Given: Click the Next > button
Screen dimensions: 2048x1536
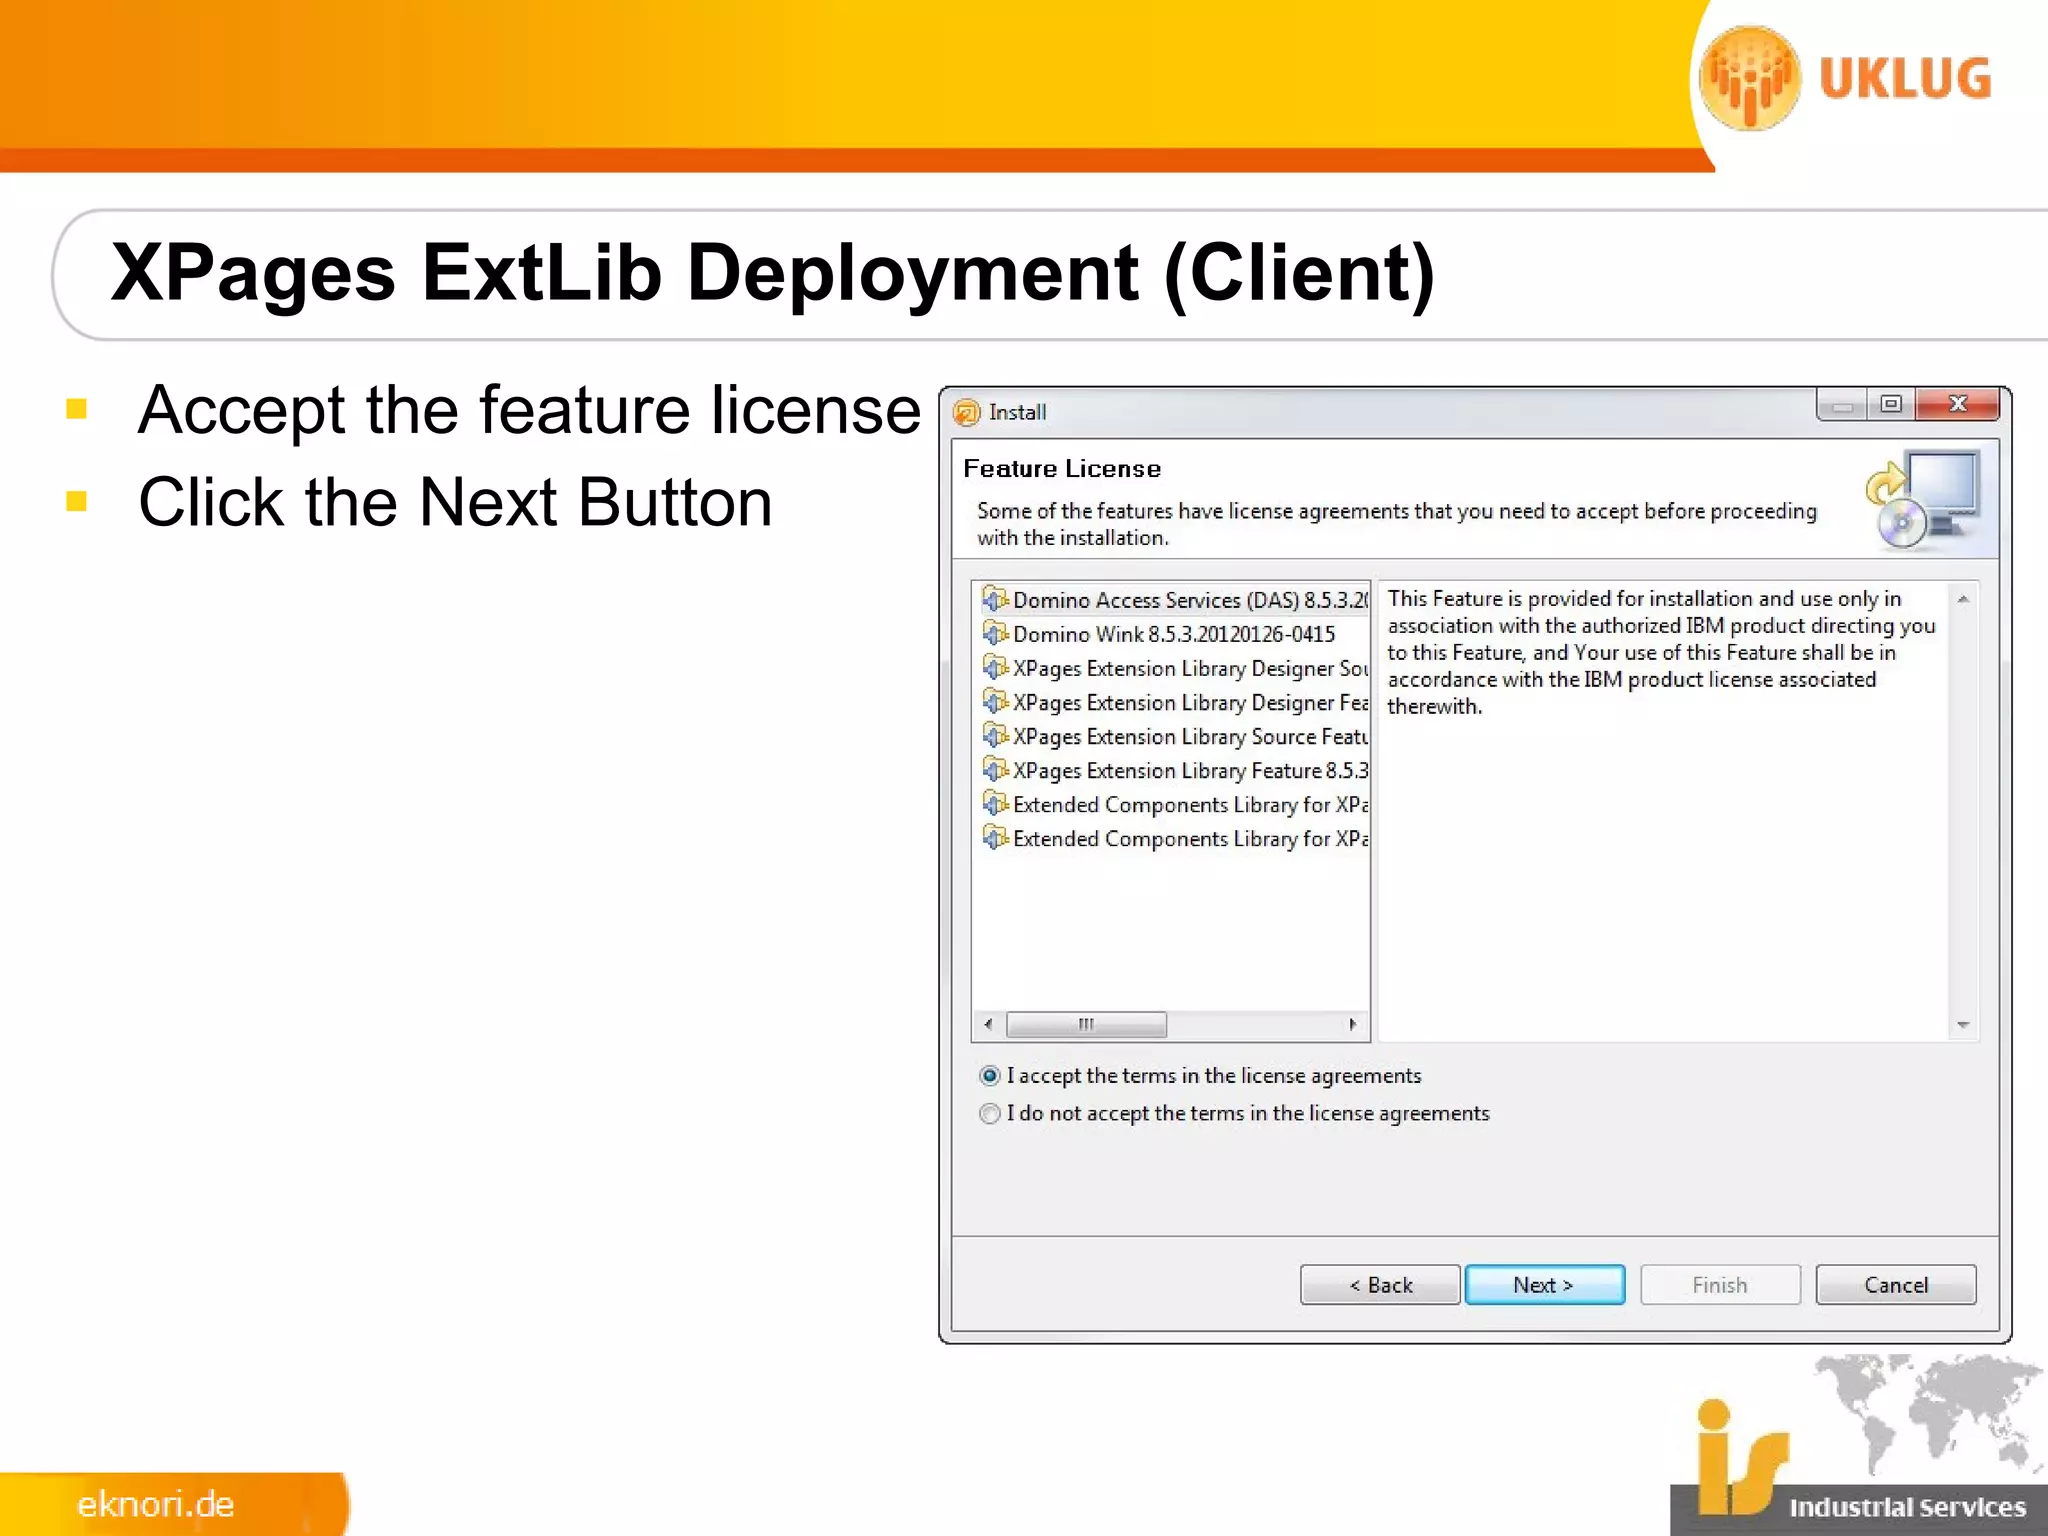Looking at the screenshot, I should tap(1544, 1285).
